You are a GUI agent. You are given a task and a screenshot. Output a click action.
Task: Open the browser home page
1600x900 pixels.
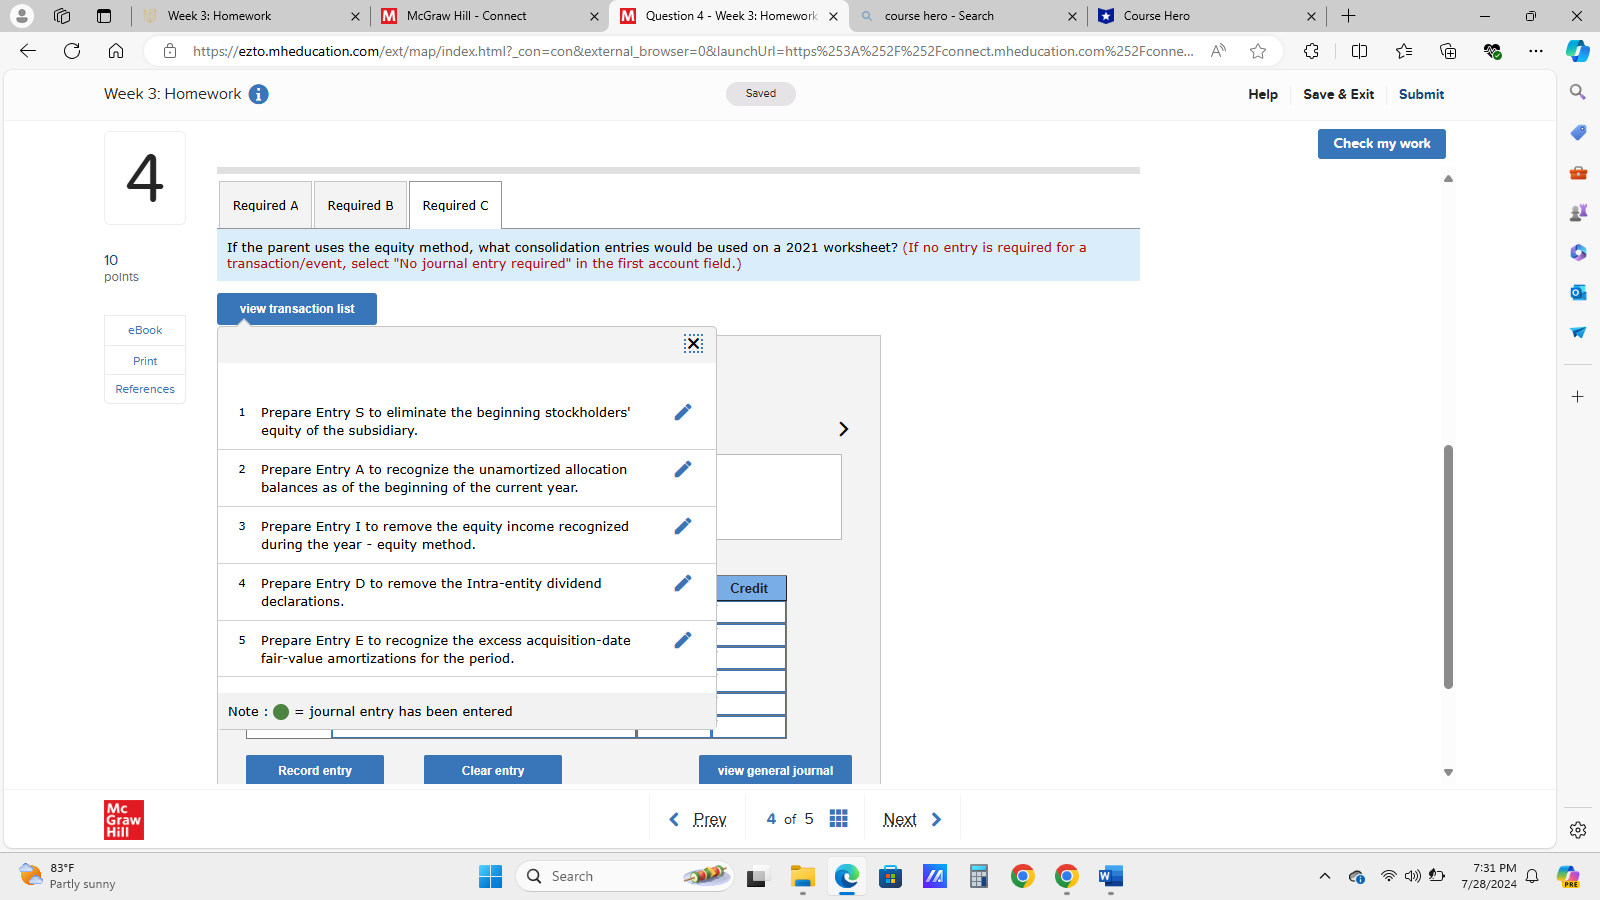coord(116,51)
